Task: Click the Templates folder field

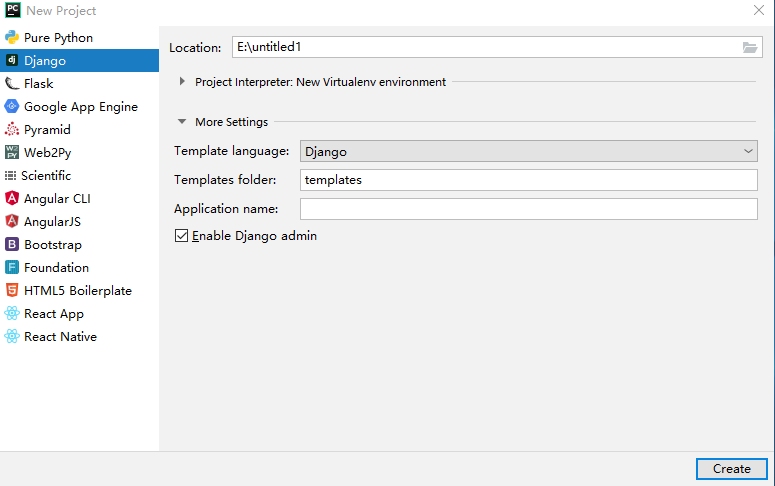Action: [528, 180]
